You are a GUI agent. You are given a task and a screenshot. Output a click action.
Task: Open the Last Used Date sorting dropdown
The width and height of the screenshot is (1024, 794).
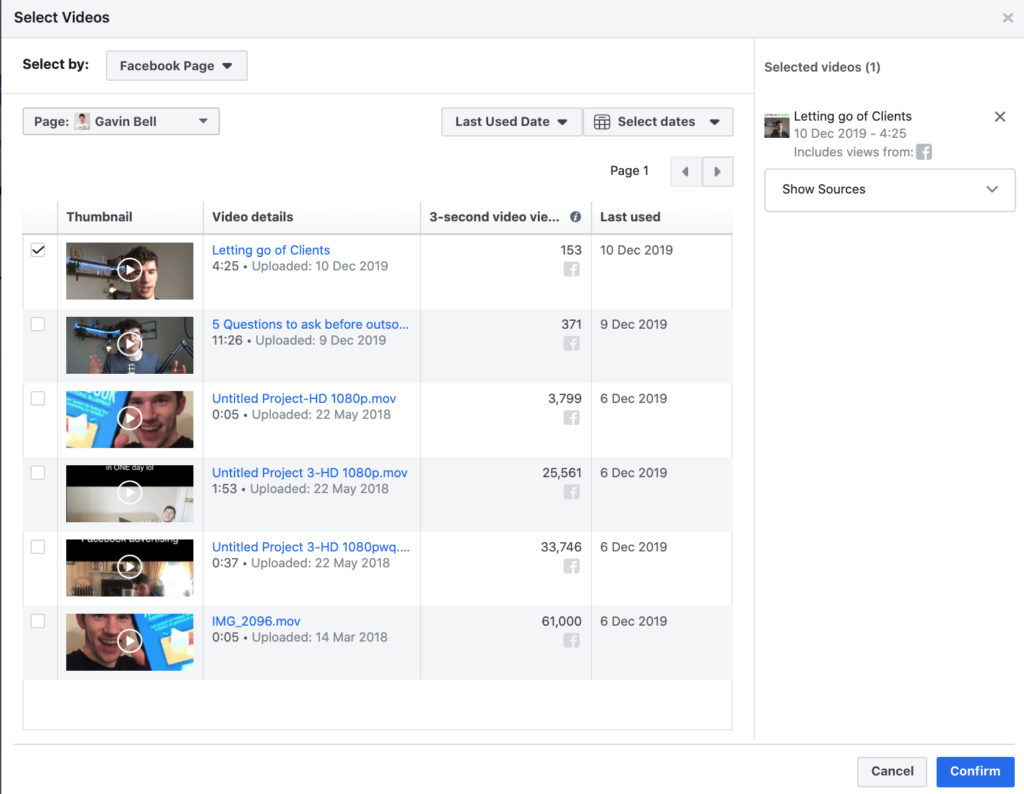(511, 122)
